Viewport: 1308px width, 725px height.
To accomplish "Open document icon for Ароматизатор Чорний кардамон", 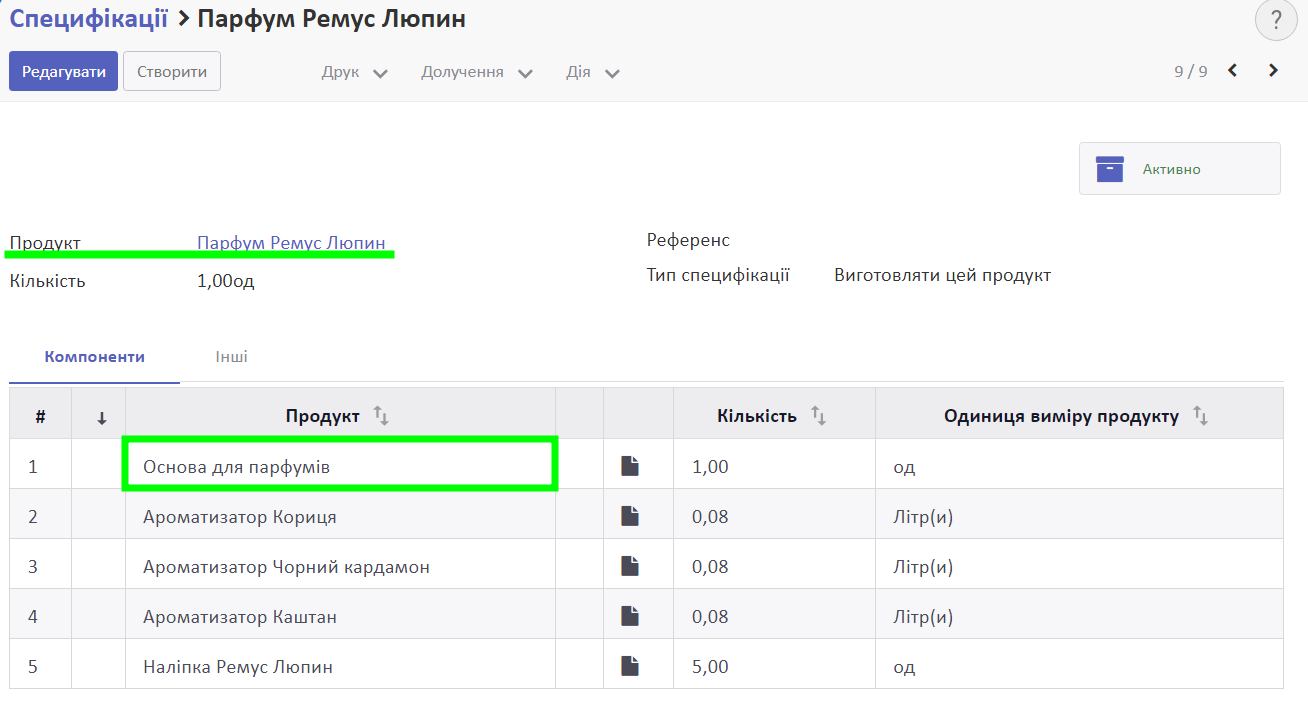I will (x=630, y=565).
